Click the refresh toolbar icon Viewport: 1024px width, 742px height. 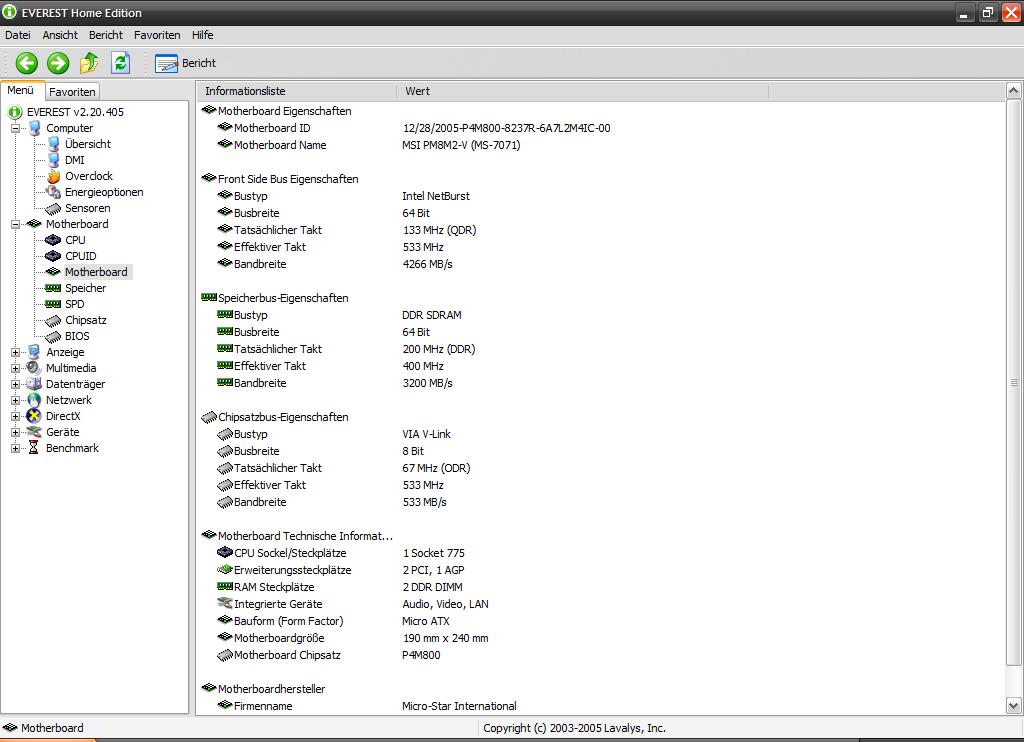(x=120, y=63)
